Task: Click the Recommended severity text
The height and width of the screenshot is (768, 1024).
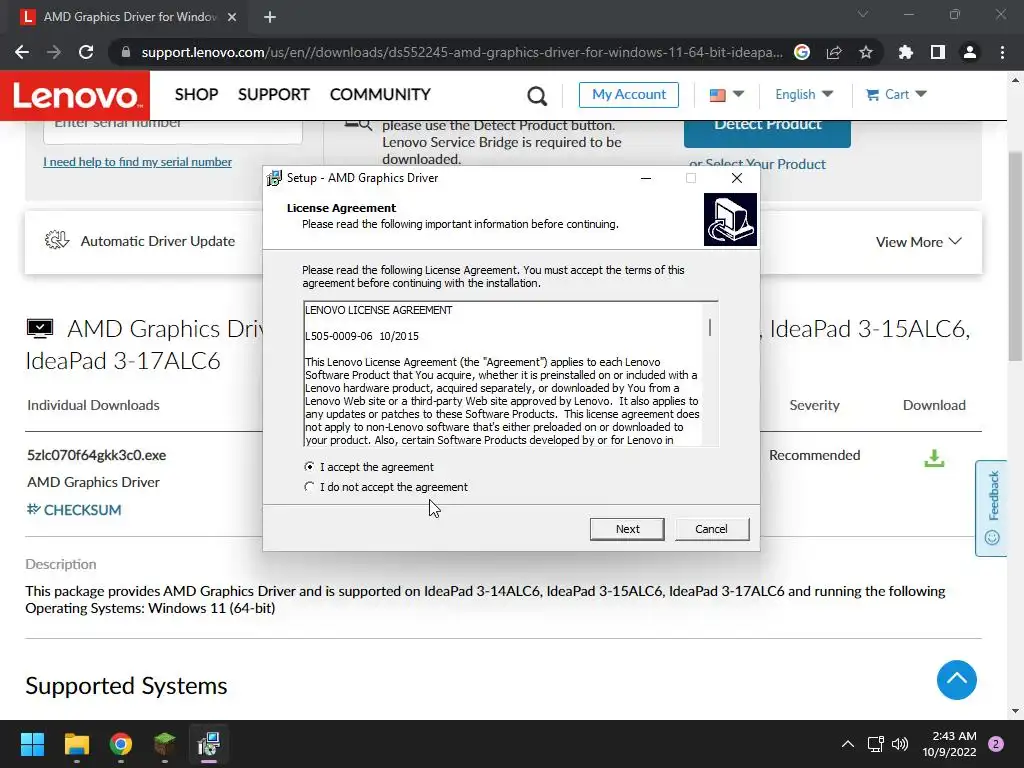Action: tap(814, 455)
